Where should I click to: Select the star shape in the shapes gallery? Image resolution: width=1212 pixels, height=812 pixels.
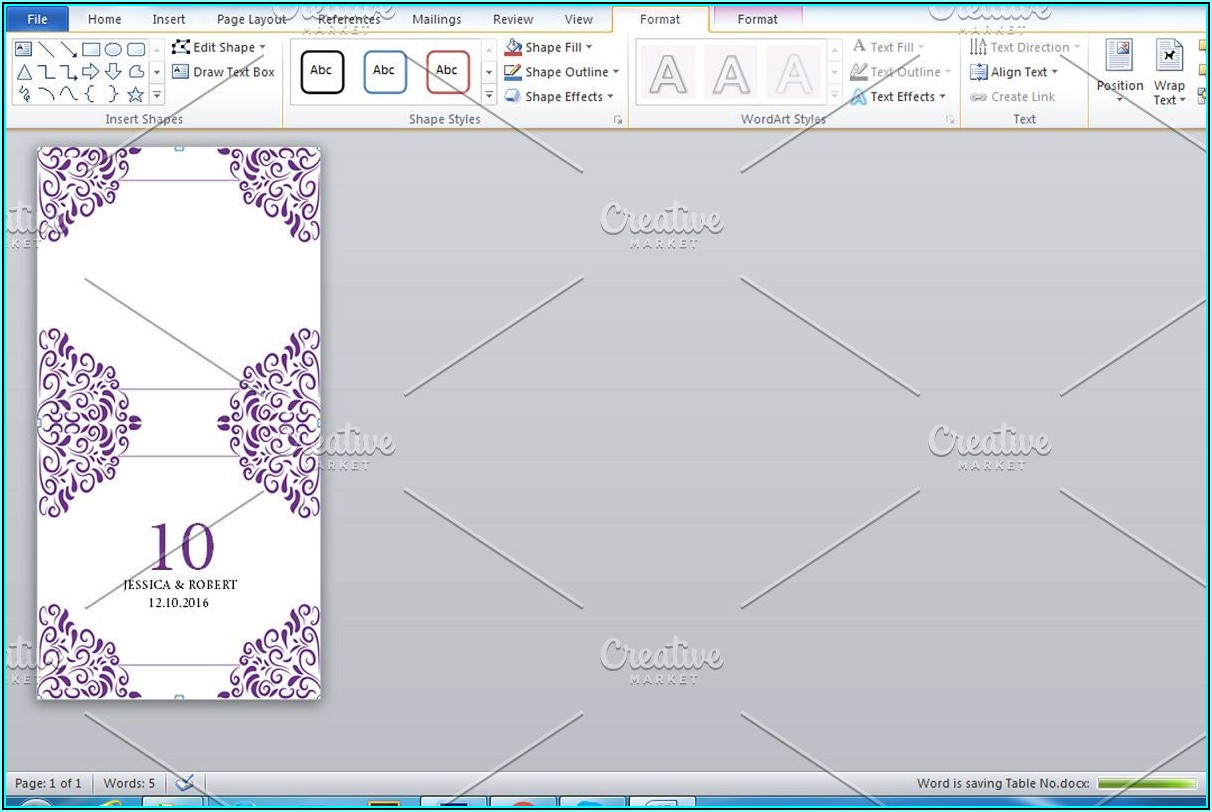coord(135,95)
